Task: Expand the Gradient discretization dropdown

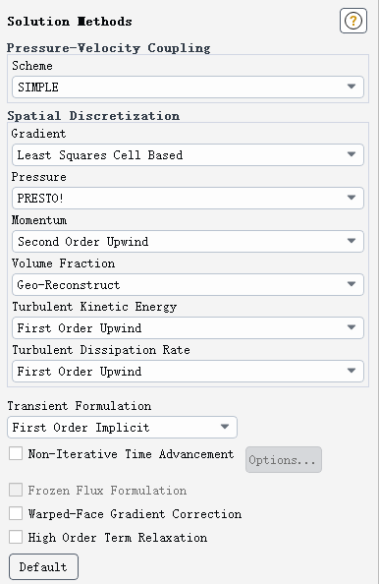Action: 188,155
